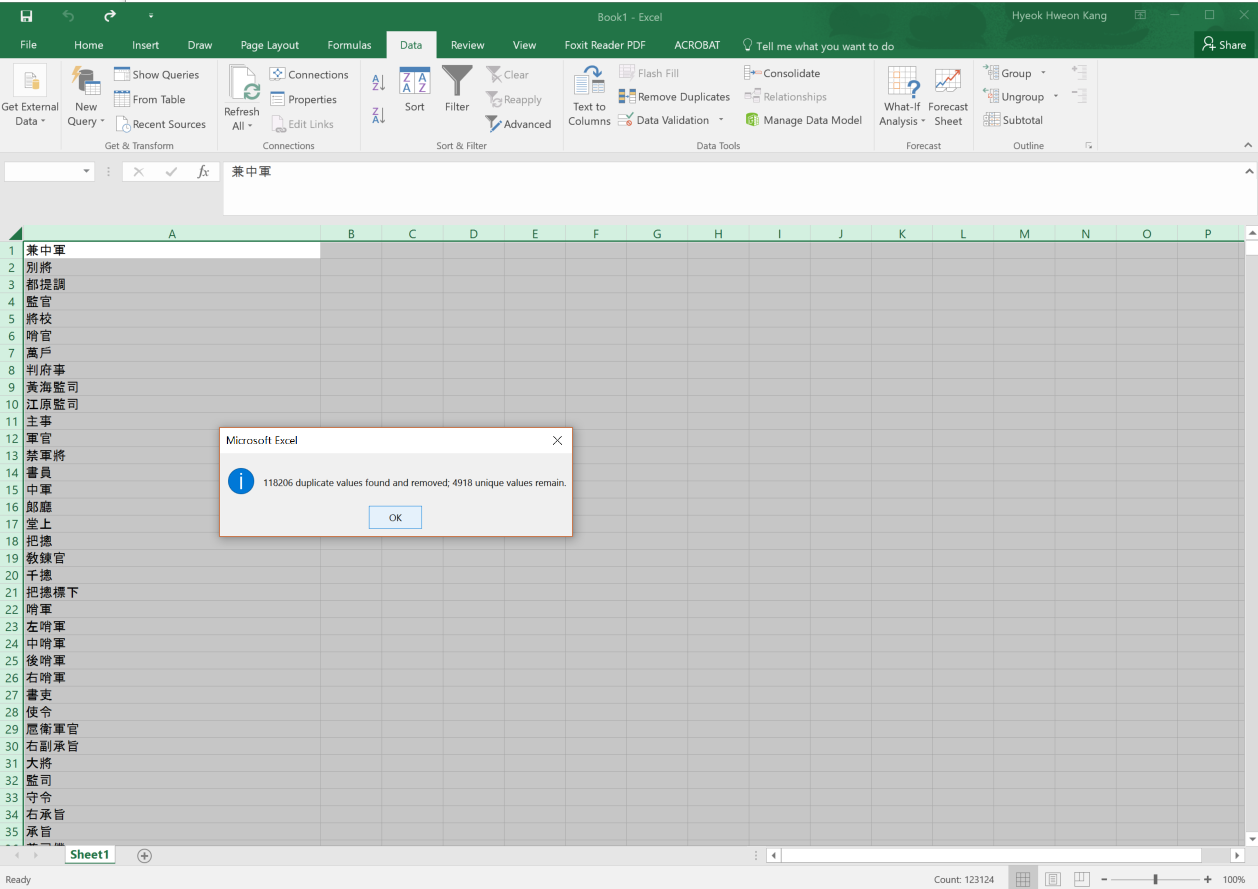The width and height of the screenshot is (1258, 889).
Task: Click Subtotal
Action: click(1013, 120)
